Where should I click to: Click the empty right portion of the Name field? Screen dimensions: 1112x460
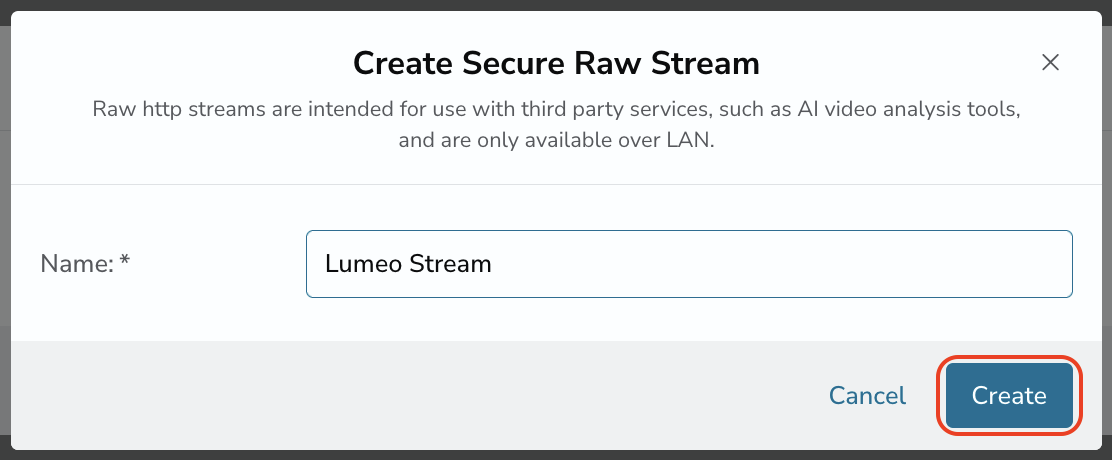[x=780, y=264]
